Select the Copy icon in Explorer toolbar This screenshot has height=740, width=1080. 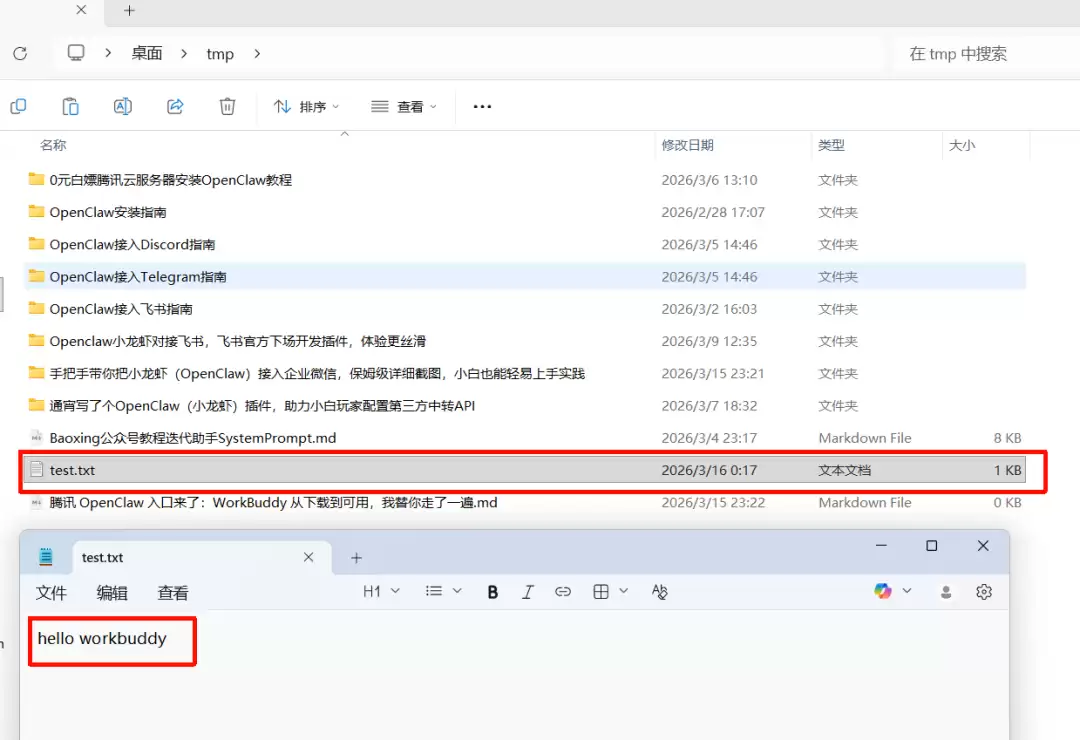18,105
